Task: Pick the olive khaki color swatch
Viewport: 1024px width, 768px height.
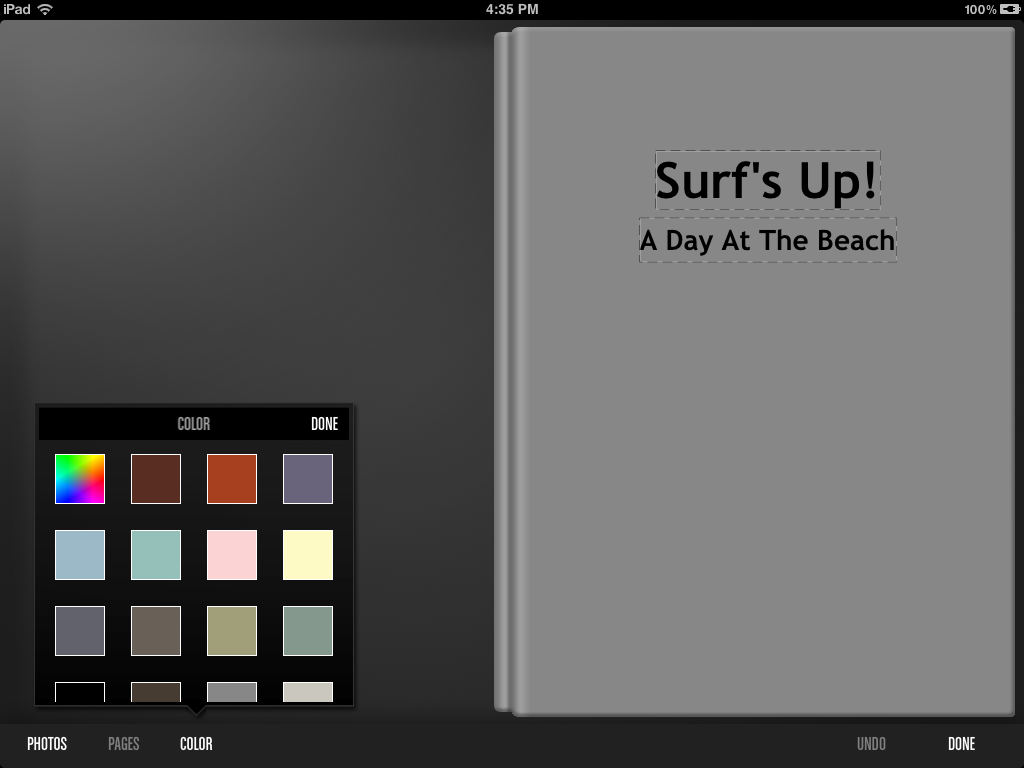Action: [x=232, y=631]
